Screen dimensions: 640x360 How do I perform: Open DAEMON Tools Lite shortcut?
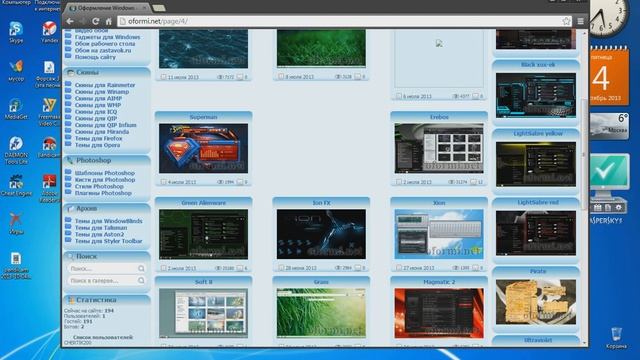tap(16, 150)
